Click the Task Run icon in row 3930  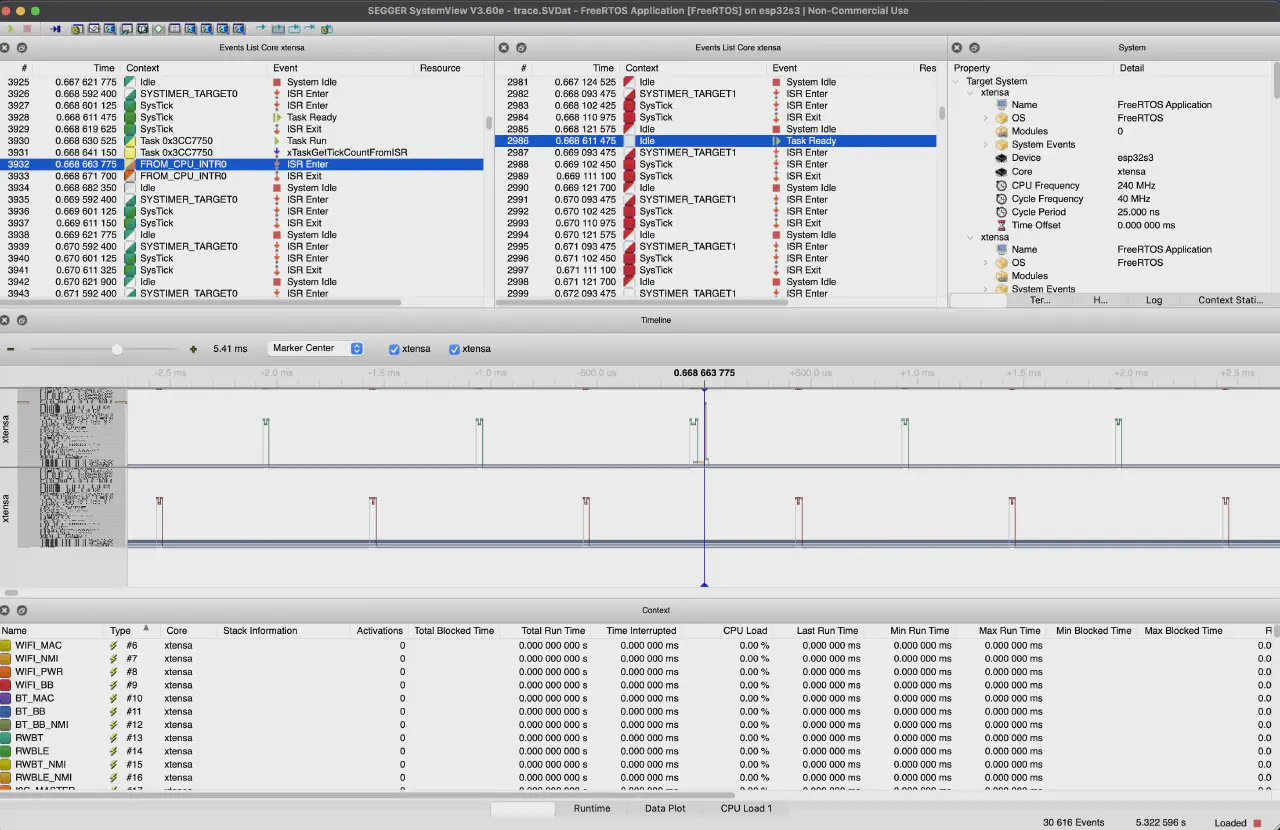278,141
